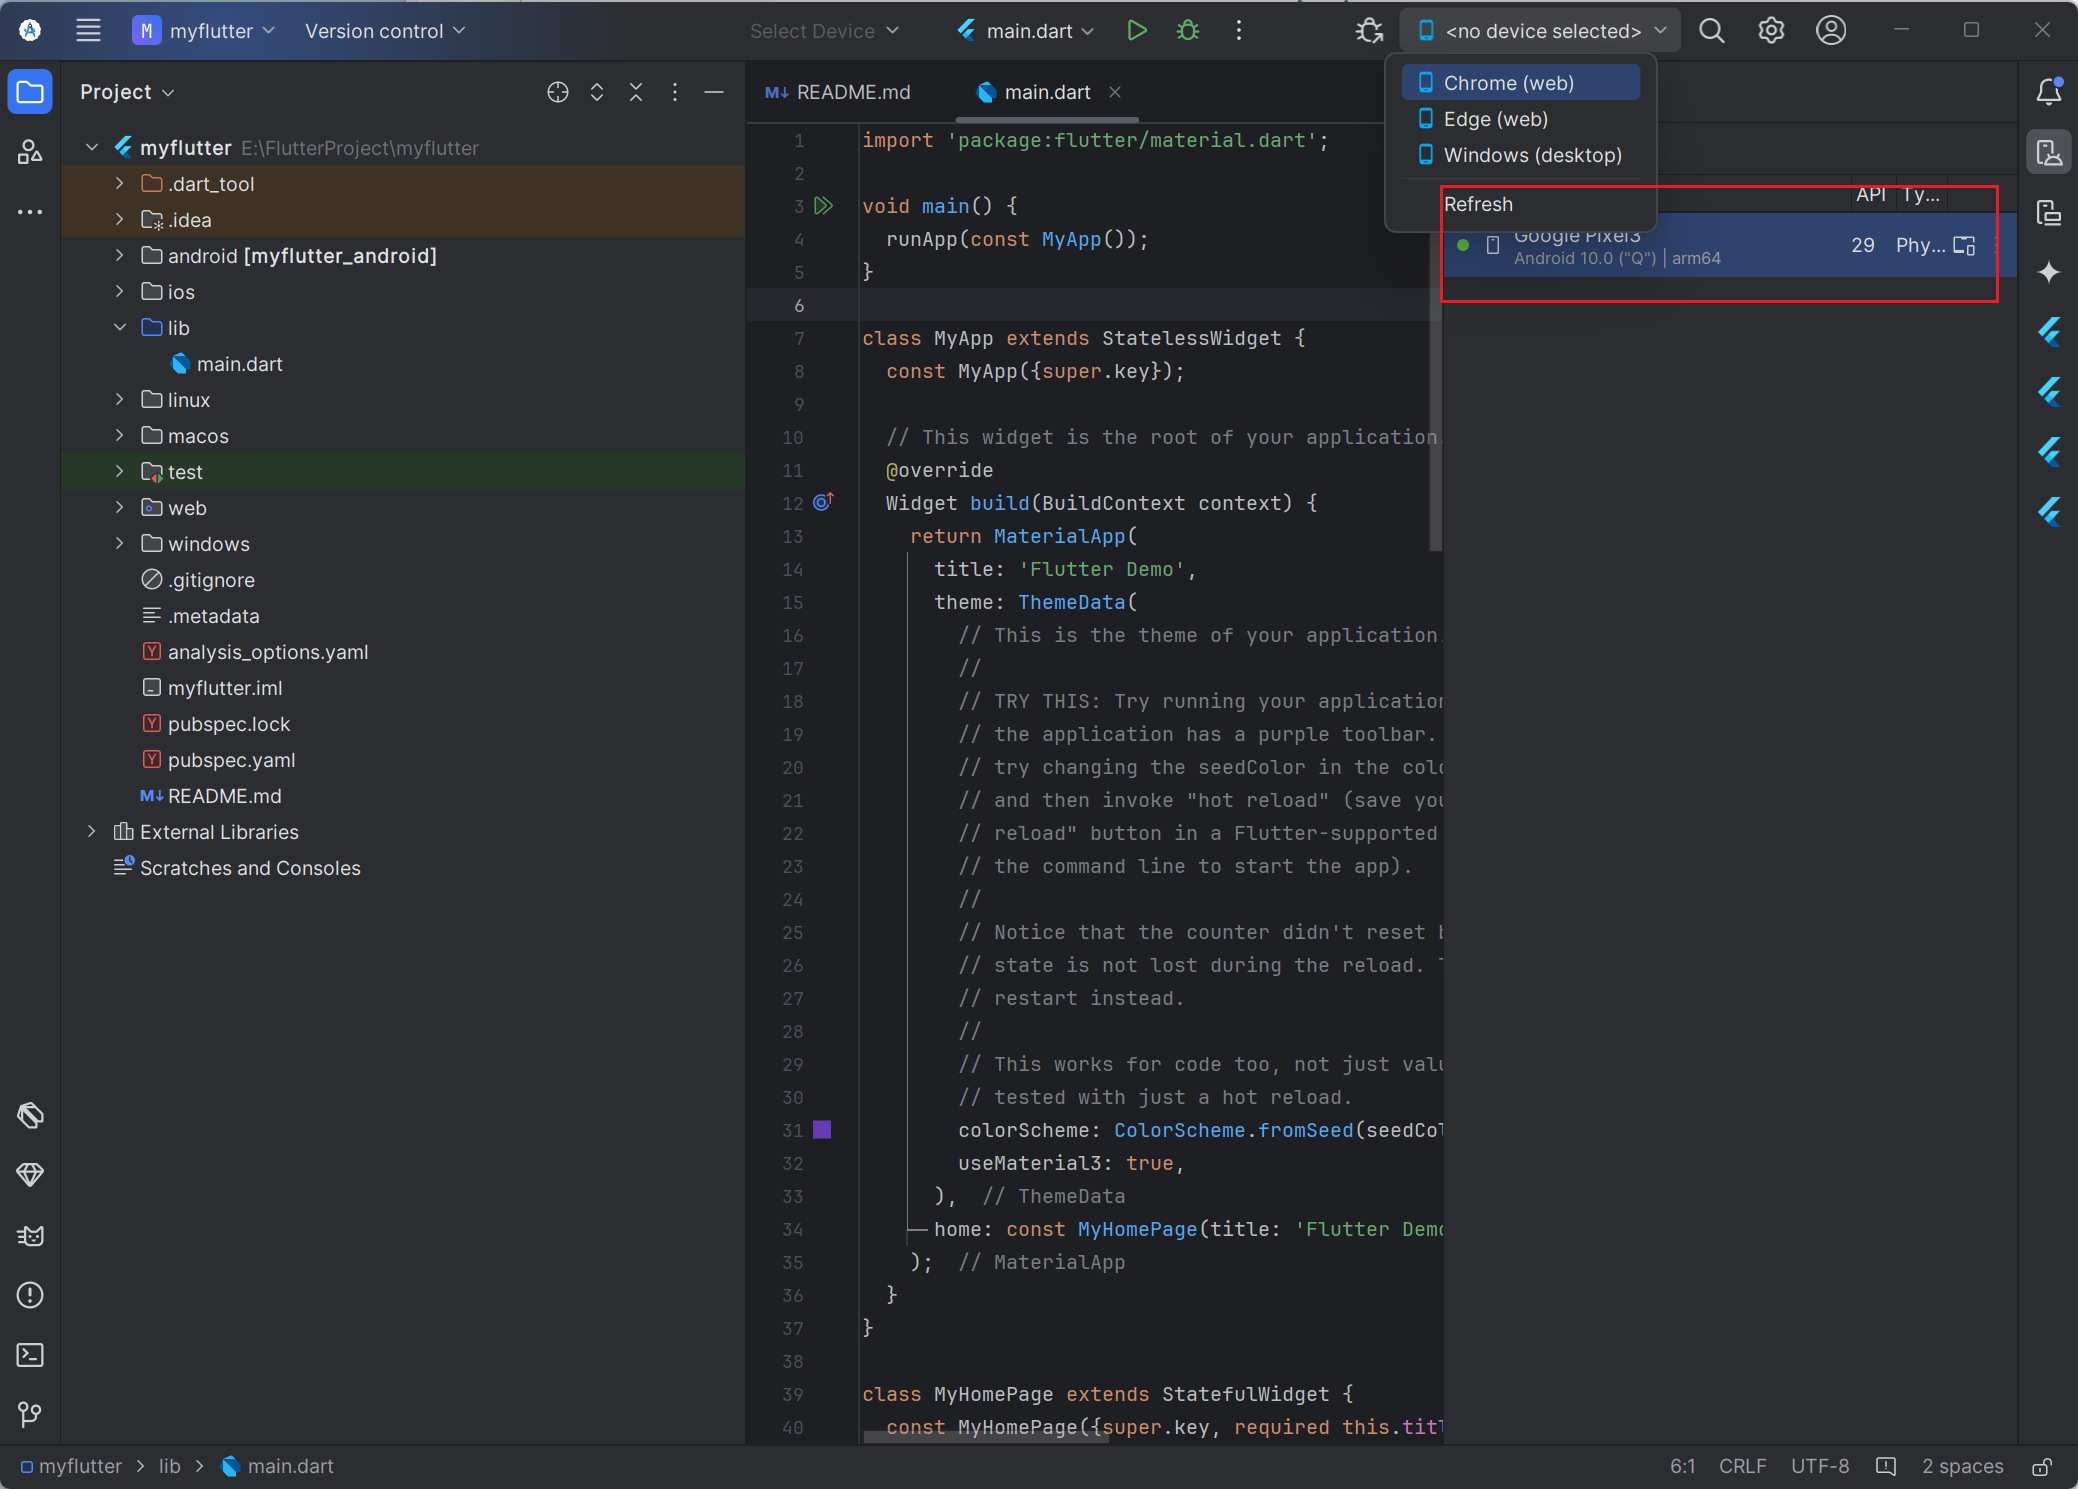
Task: Click the Settings gear icon in toolbar
Action: [1770, 32]
